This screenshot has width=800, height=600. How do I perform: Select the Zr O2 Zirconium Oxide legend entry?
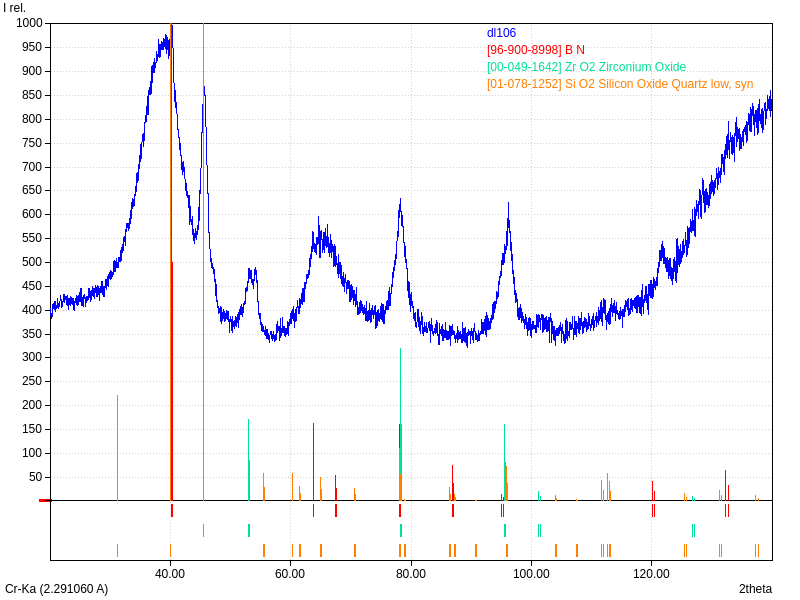coord(586,67)
